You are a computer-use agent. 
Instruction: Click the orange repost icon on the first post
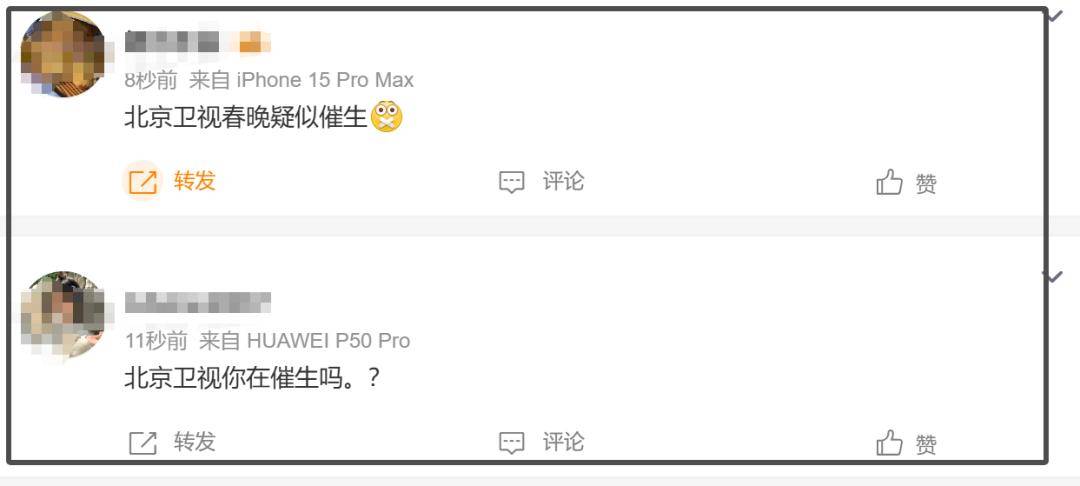click(142, 182)
